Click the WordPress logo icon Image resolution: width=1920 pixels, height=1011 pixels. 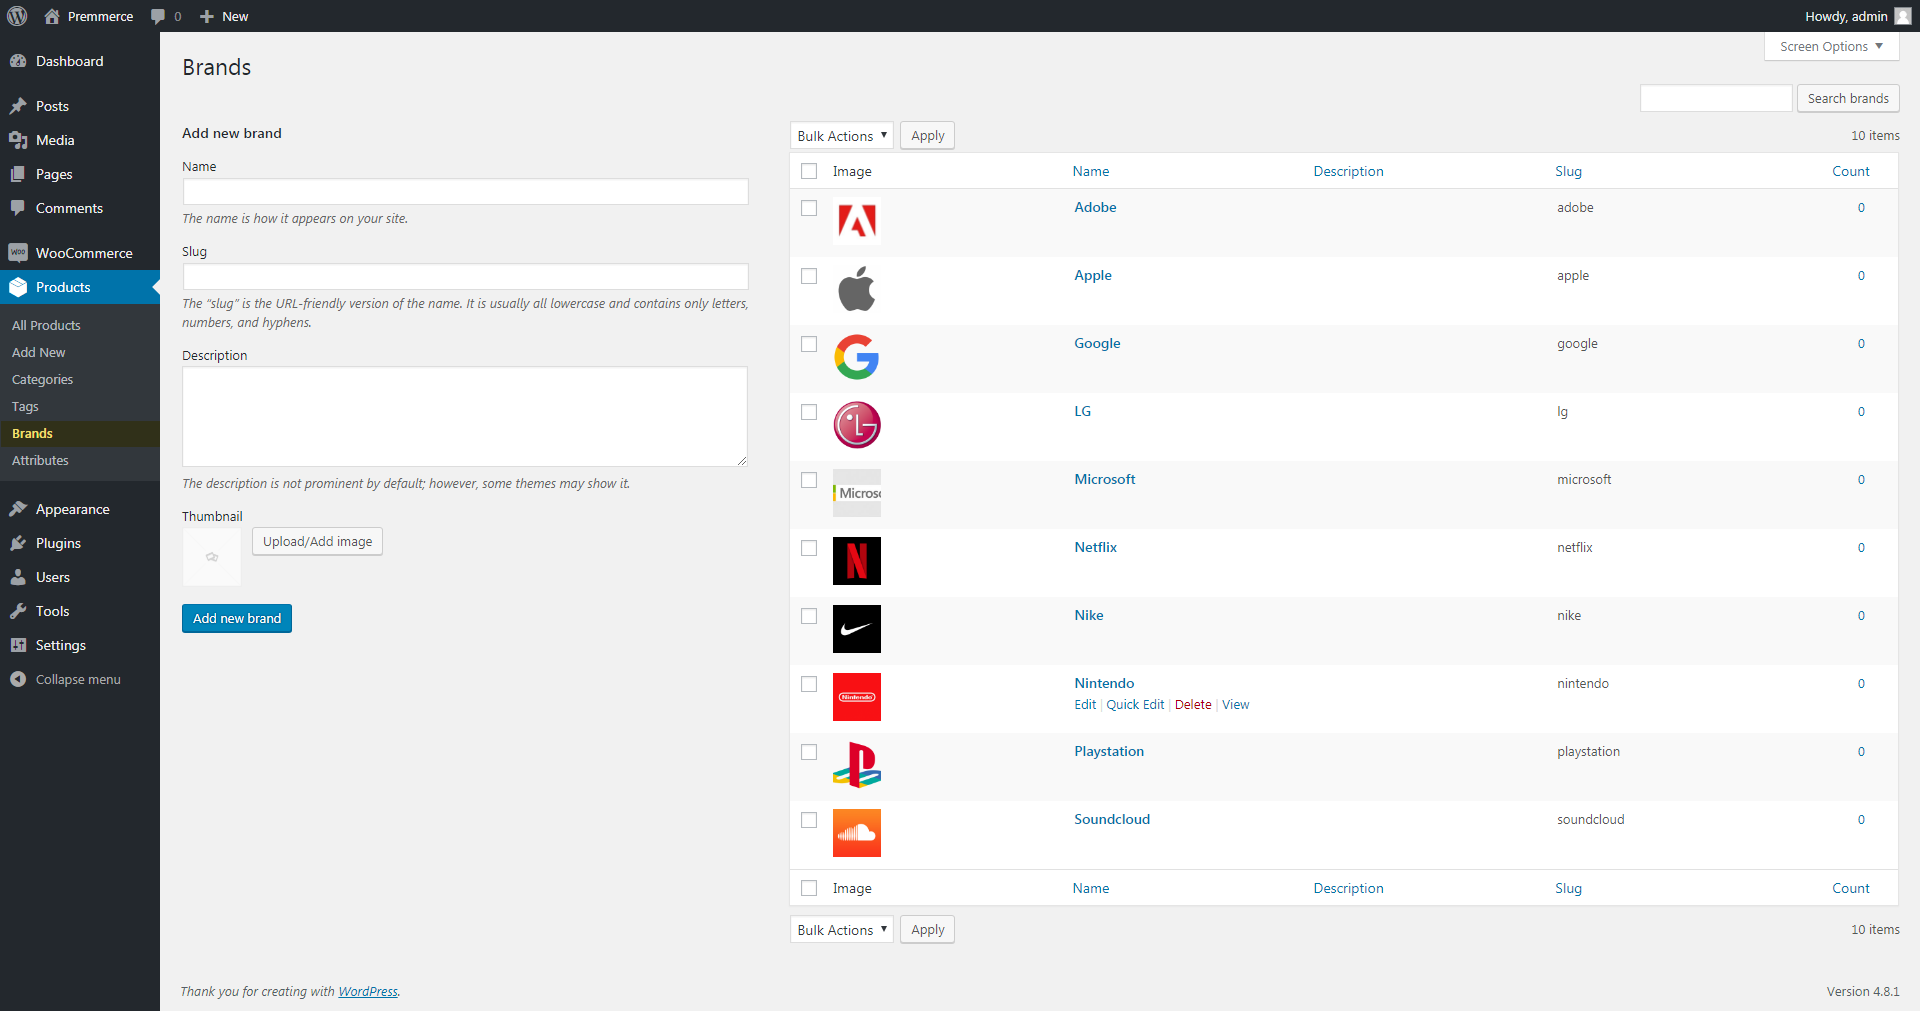(17, 16)
